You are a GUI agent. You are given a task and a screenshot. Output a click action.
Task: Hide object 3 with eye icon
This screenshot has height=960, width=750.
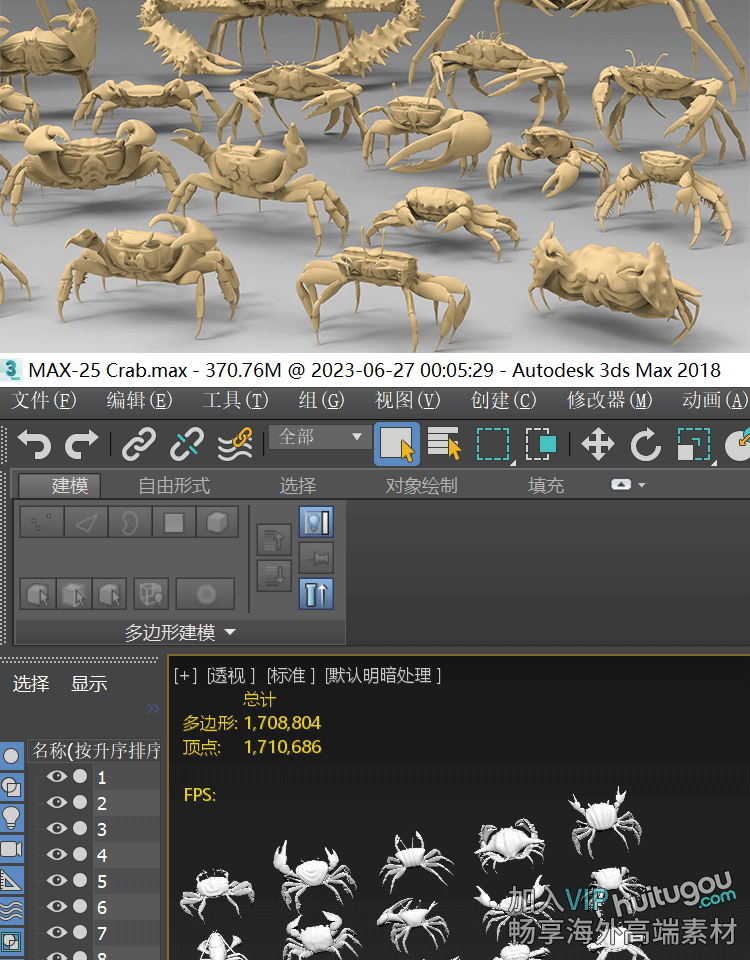tap(57, 828)
